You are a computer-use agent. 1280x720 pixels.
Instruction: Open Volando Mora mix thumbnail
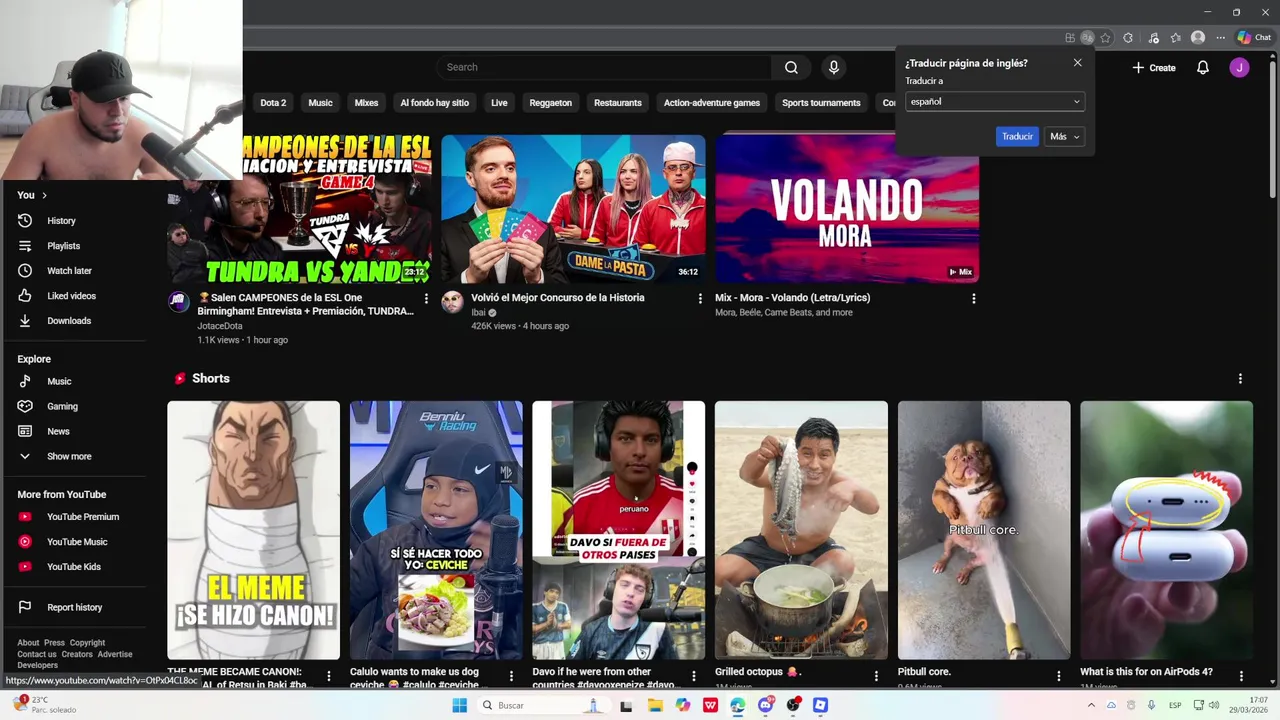pyautogui.click(x=847, y=208)
